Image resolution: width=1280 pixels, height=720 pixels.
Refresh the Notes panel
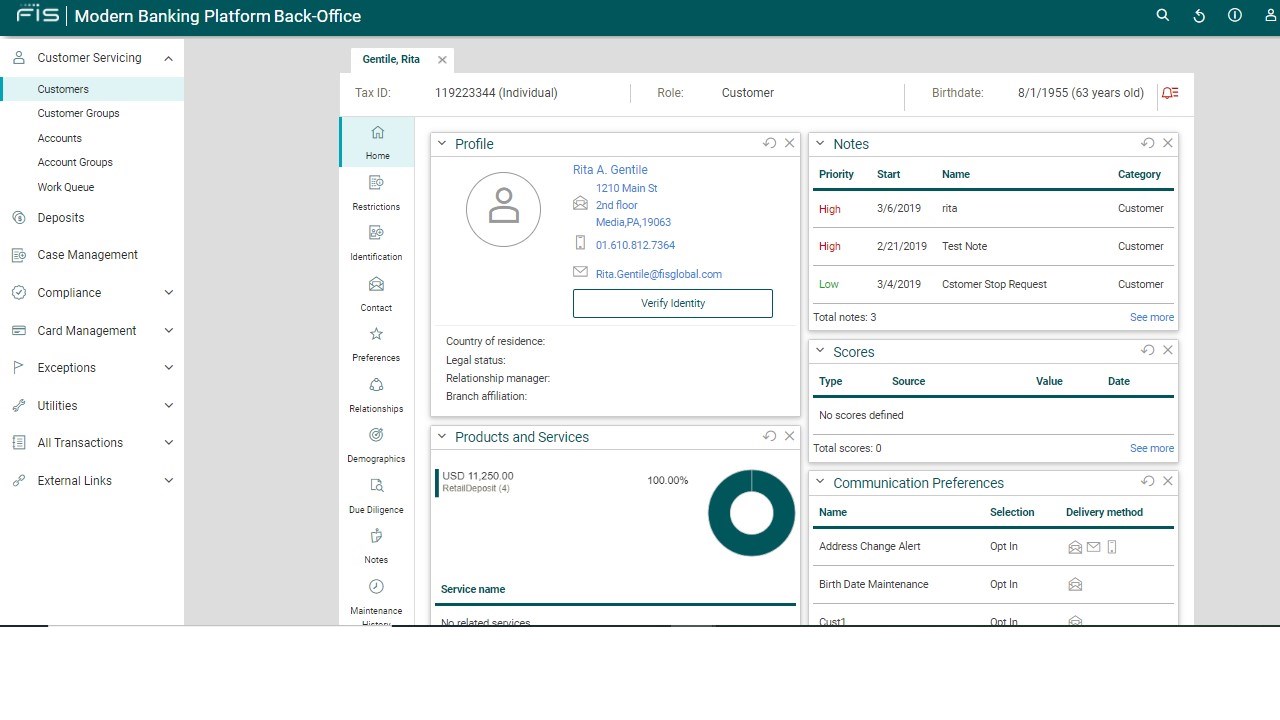pos(1148,143)
